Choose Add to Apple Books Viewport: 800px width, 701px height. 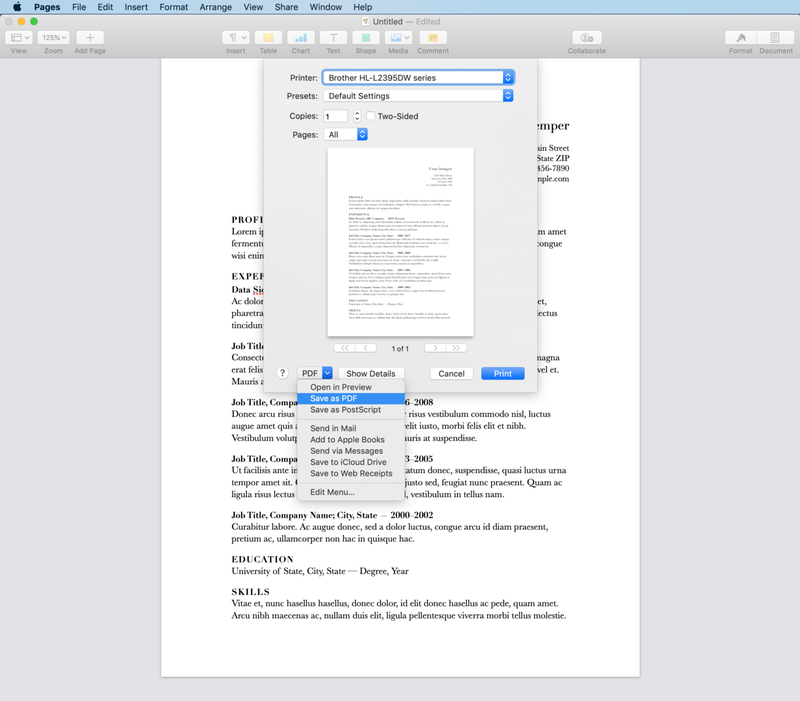click(x=351, y=439)
